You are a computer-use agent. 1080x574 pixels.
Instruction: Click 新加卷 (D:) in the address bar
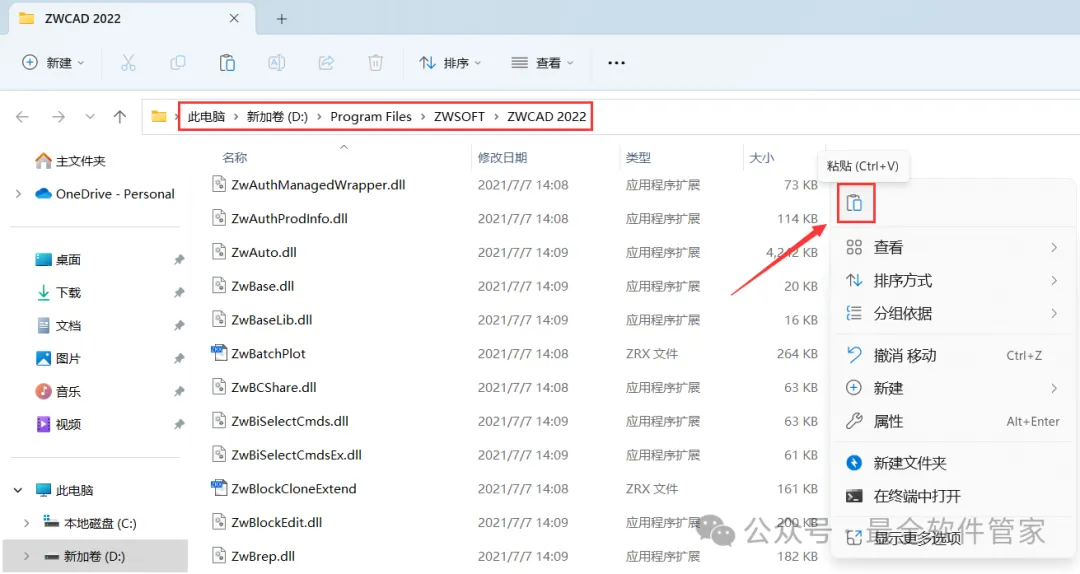278,116
